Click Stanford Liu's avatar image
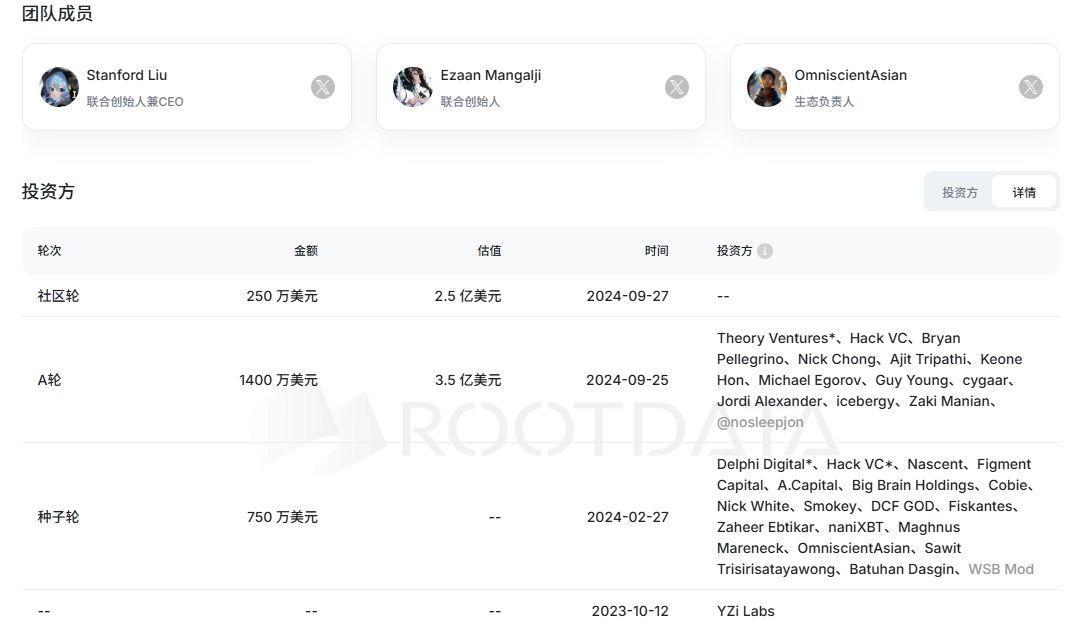 pyautogui.click(x=59, y=87)
